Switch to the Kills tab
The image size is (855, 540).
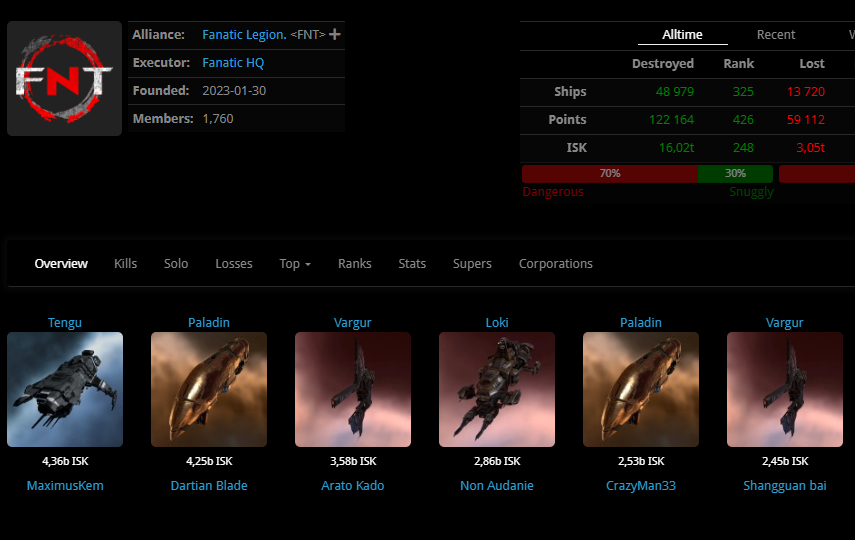[125, 264]
